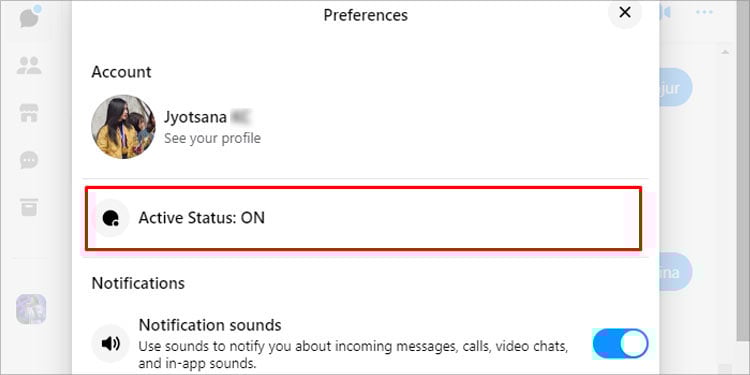This screenshot has width=750, height=375.
Task: Close the Preferences dialog
Action: click(625, 12)
